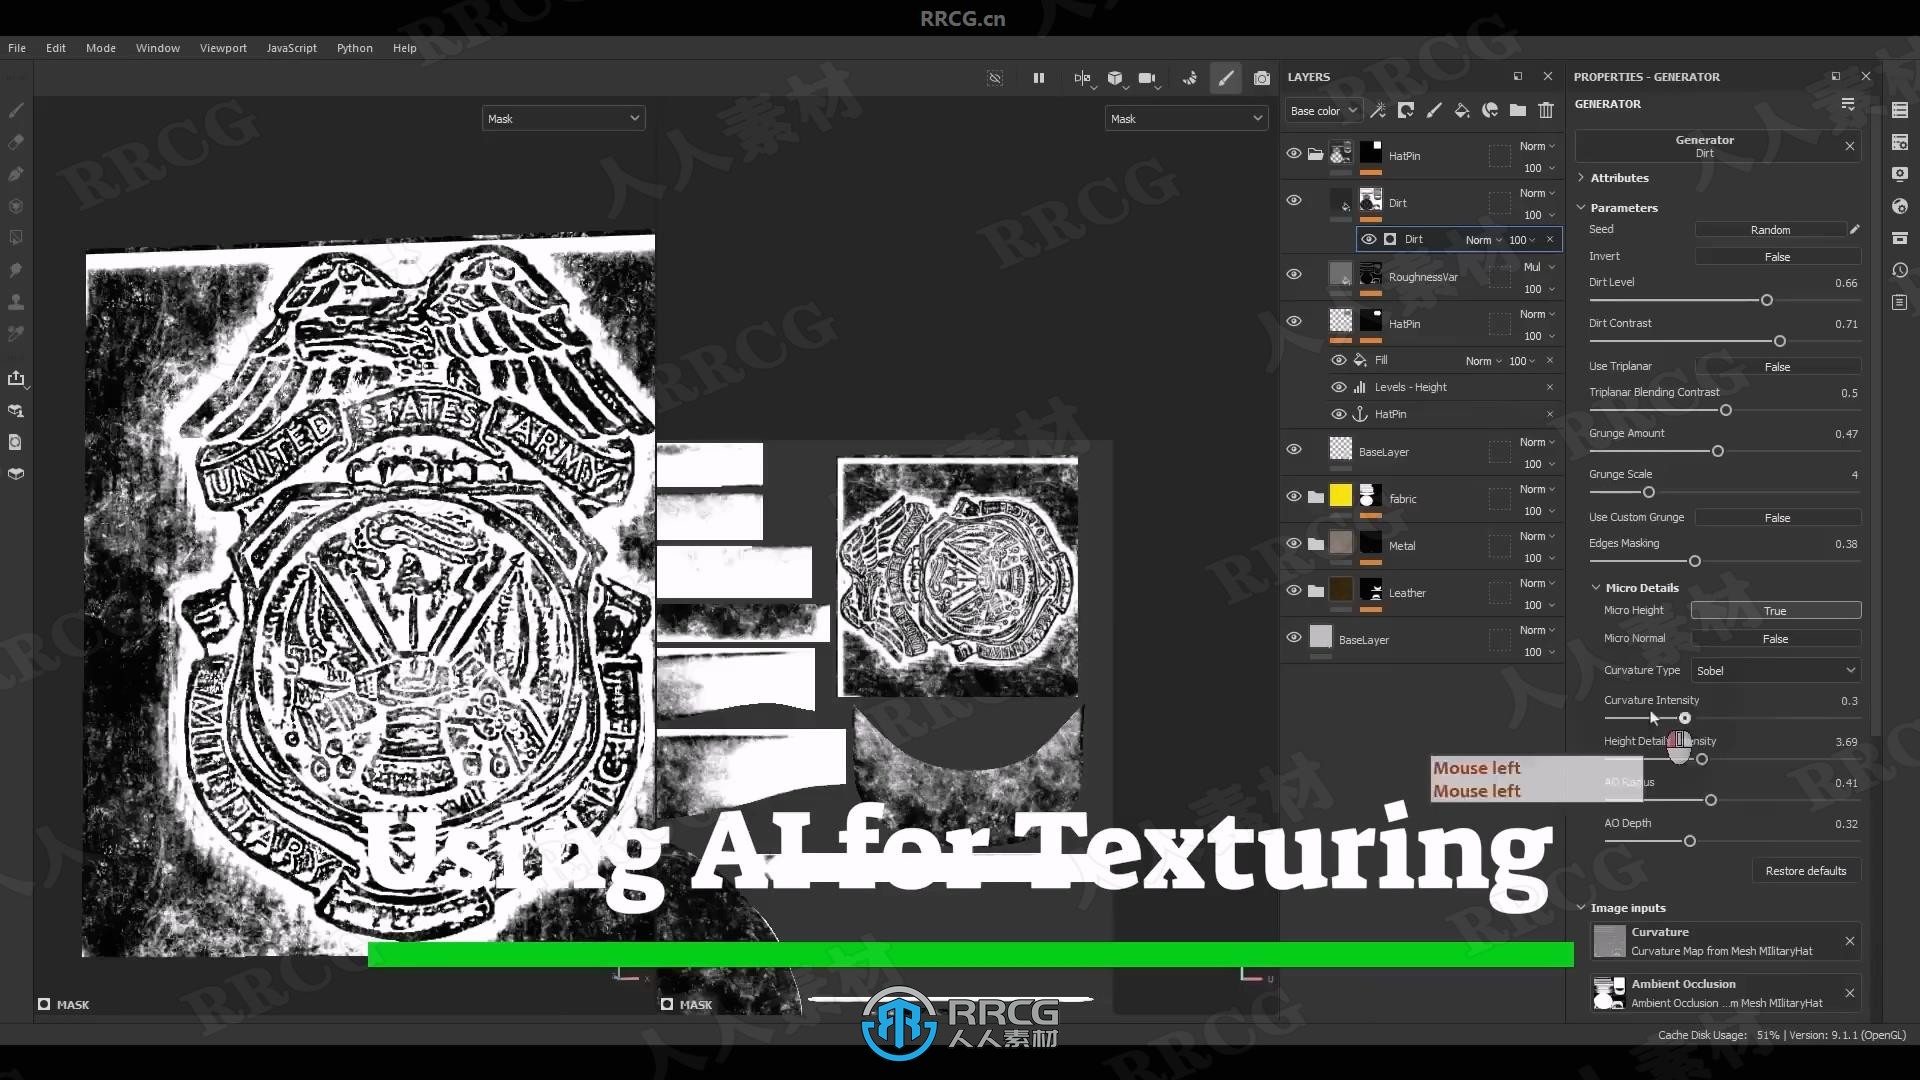Image resolution: width=1920 pixels, height=1080 pixels.
Task: Add effect with the magic wand icon
Action: tap(1378, 111)
